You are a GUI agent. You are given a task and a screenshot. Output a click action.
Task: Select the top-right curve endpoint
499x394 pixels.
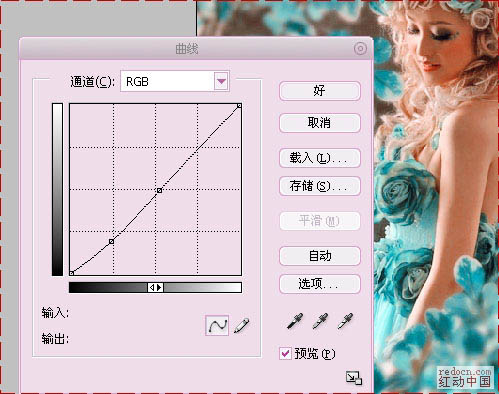tap(239, 106)
